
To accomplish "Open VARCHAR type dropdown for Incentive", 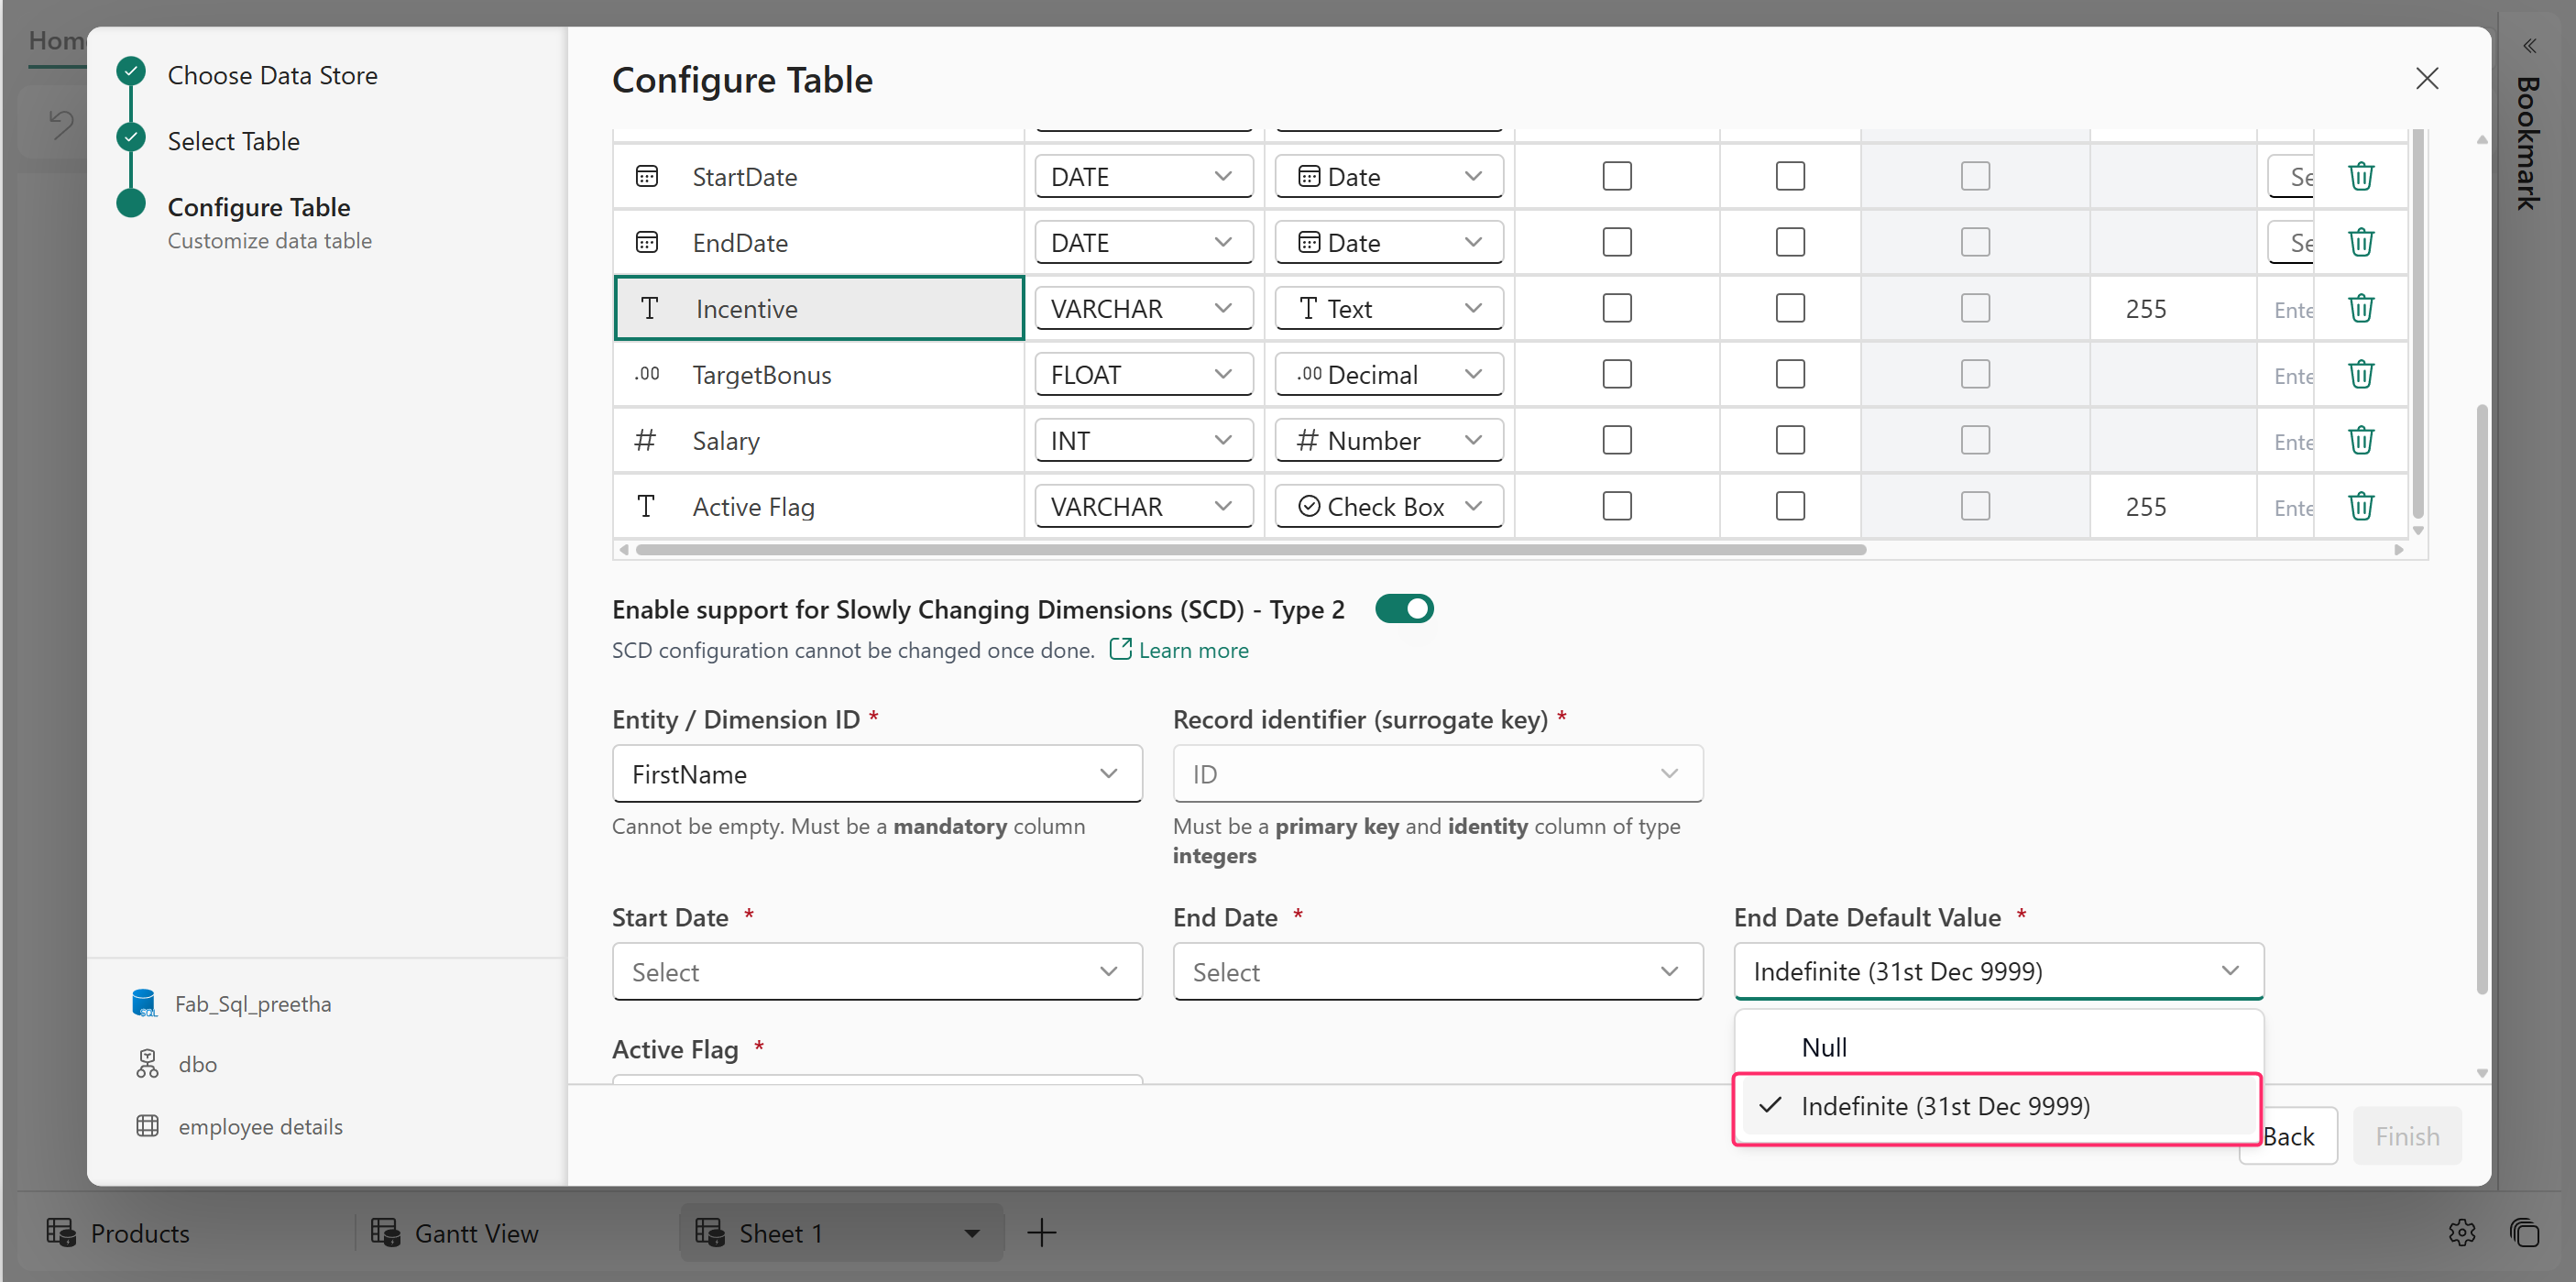I will (1142, 308).
